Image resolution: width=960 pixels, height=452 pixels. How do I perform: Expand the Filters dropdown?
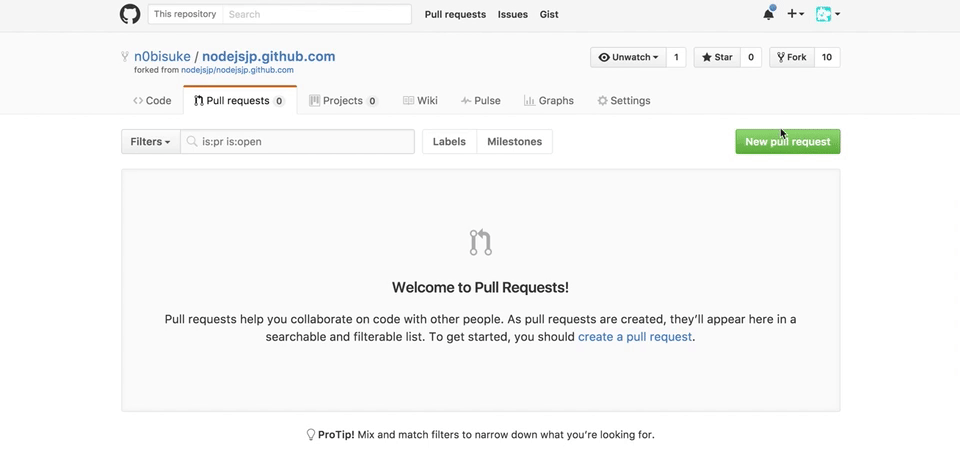click(x=151, y=141)
